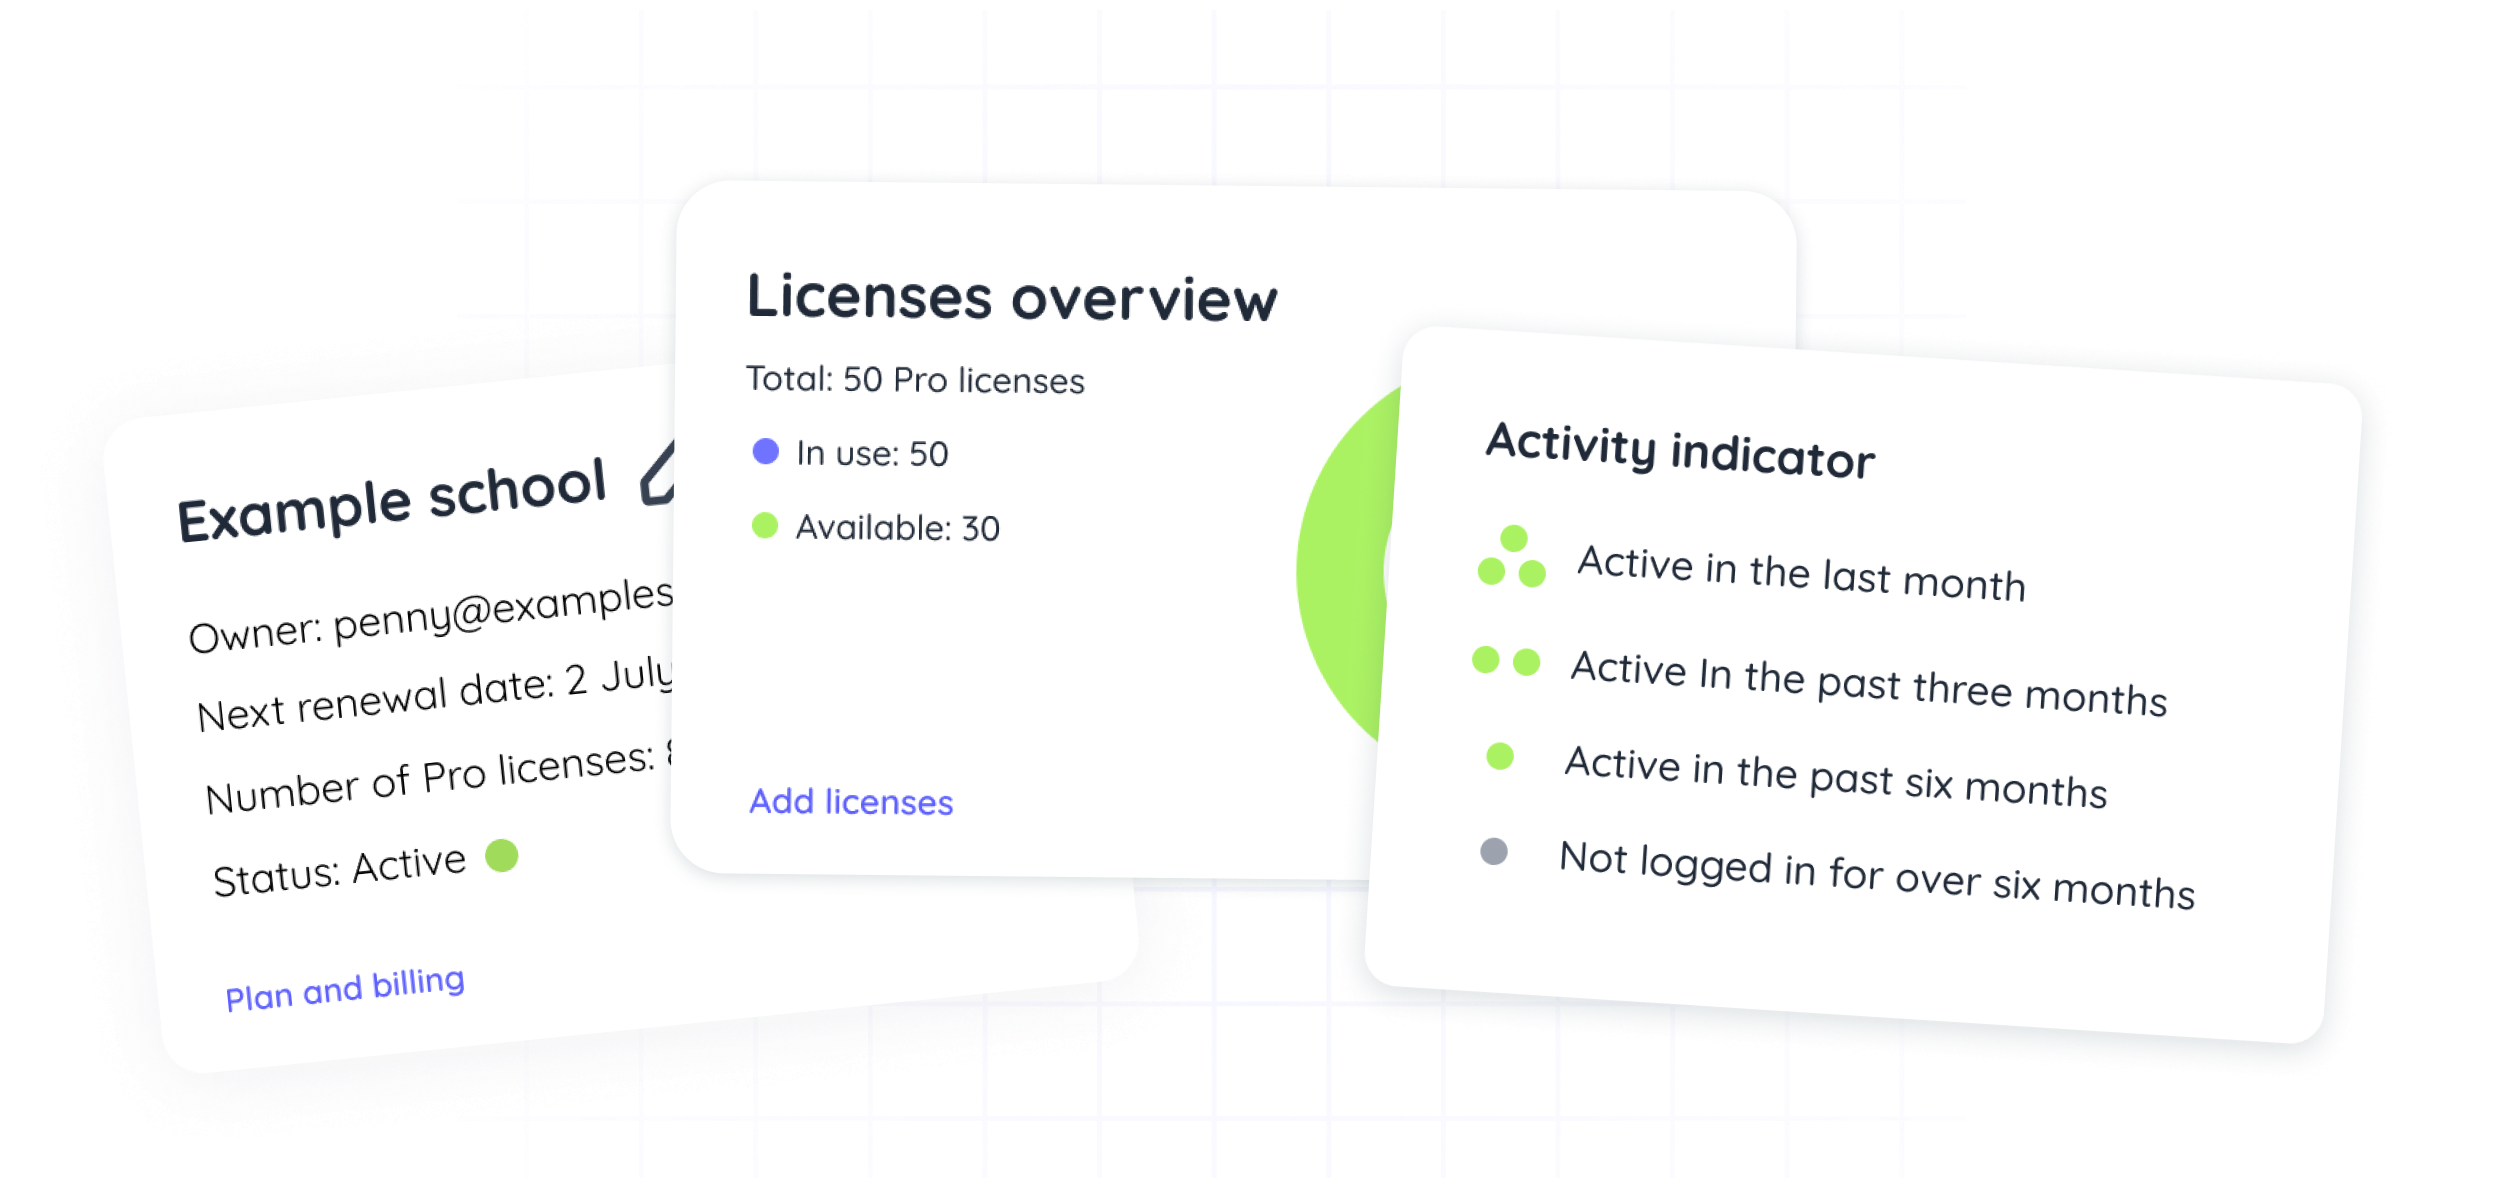Click the text In use: 50
2500x1178 pixels.
pyautogui.click(x=872, y=454)
